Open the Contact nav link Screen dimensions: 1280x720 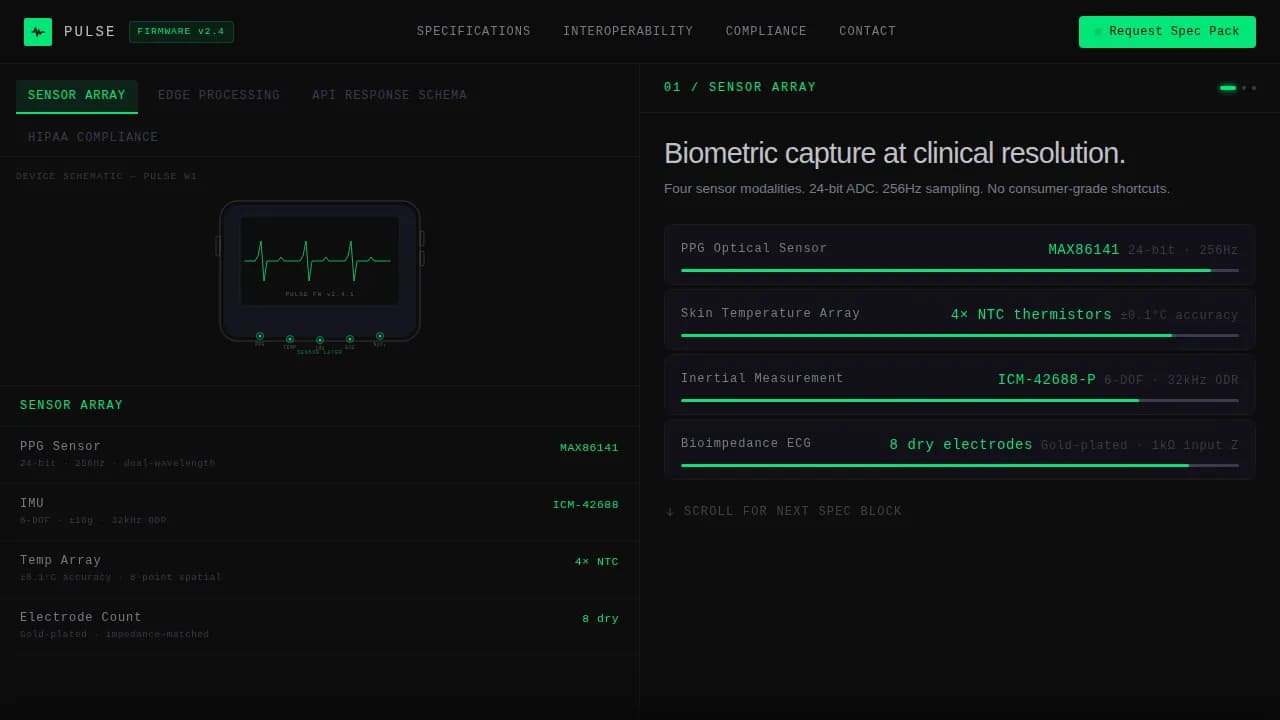(868, 32)
